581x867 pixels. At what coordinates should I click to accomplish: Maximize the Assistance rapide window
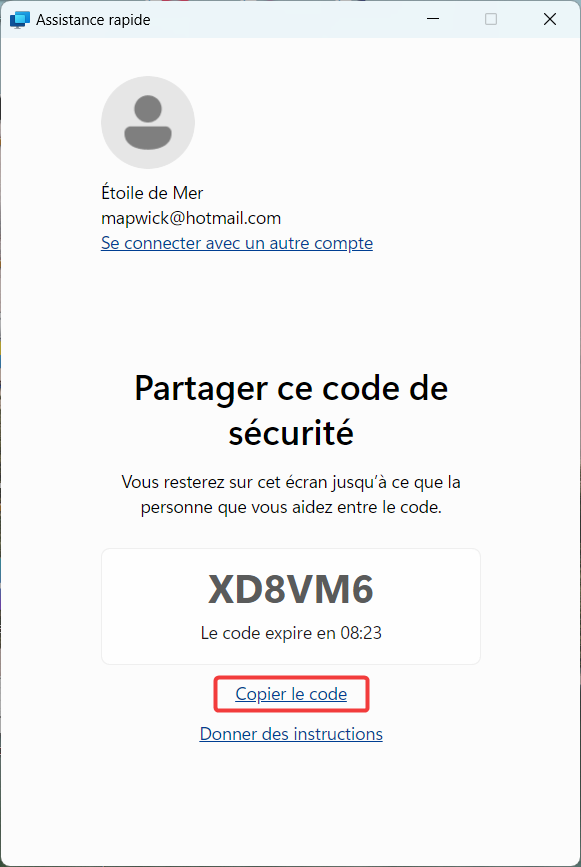(491, 19)
